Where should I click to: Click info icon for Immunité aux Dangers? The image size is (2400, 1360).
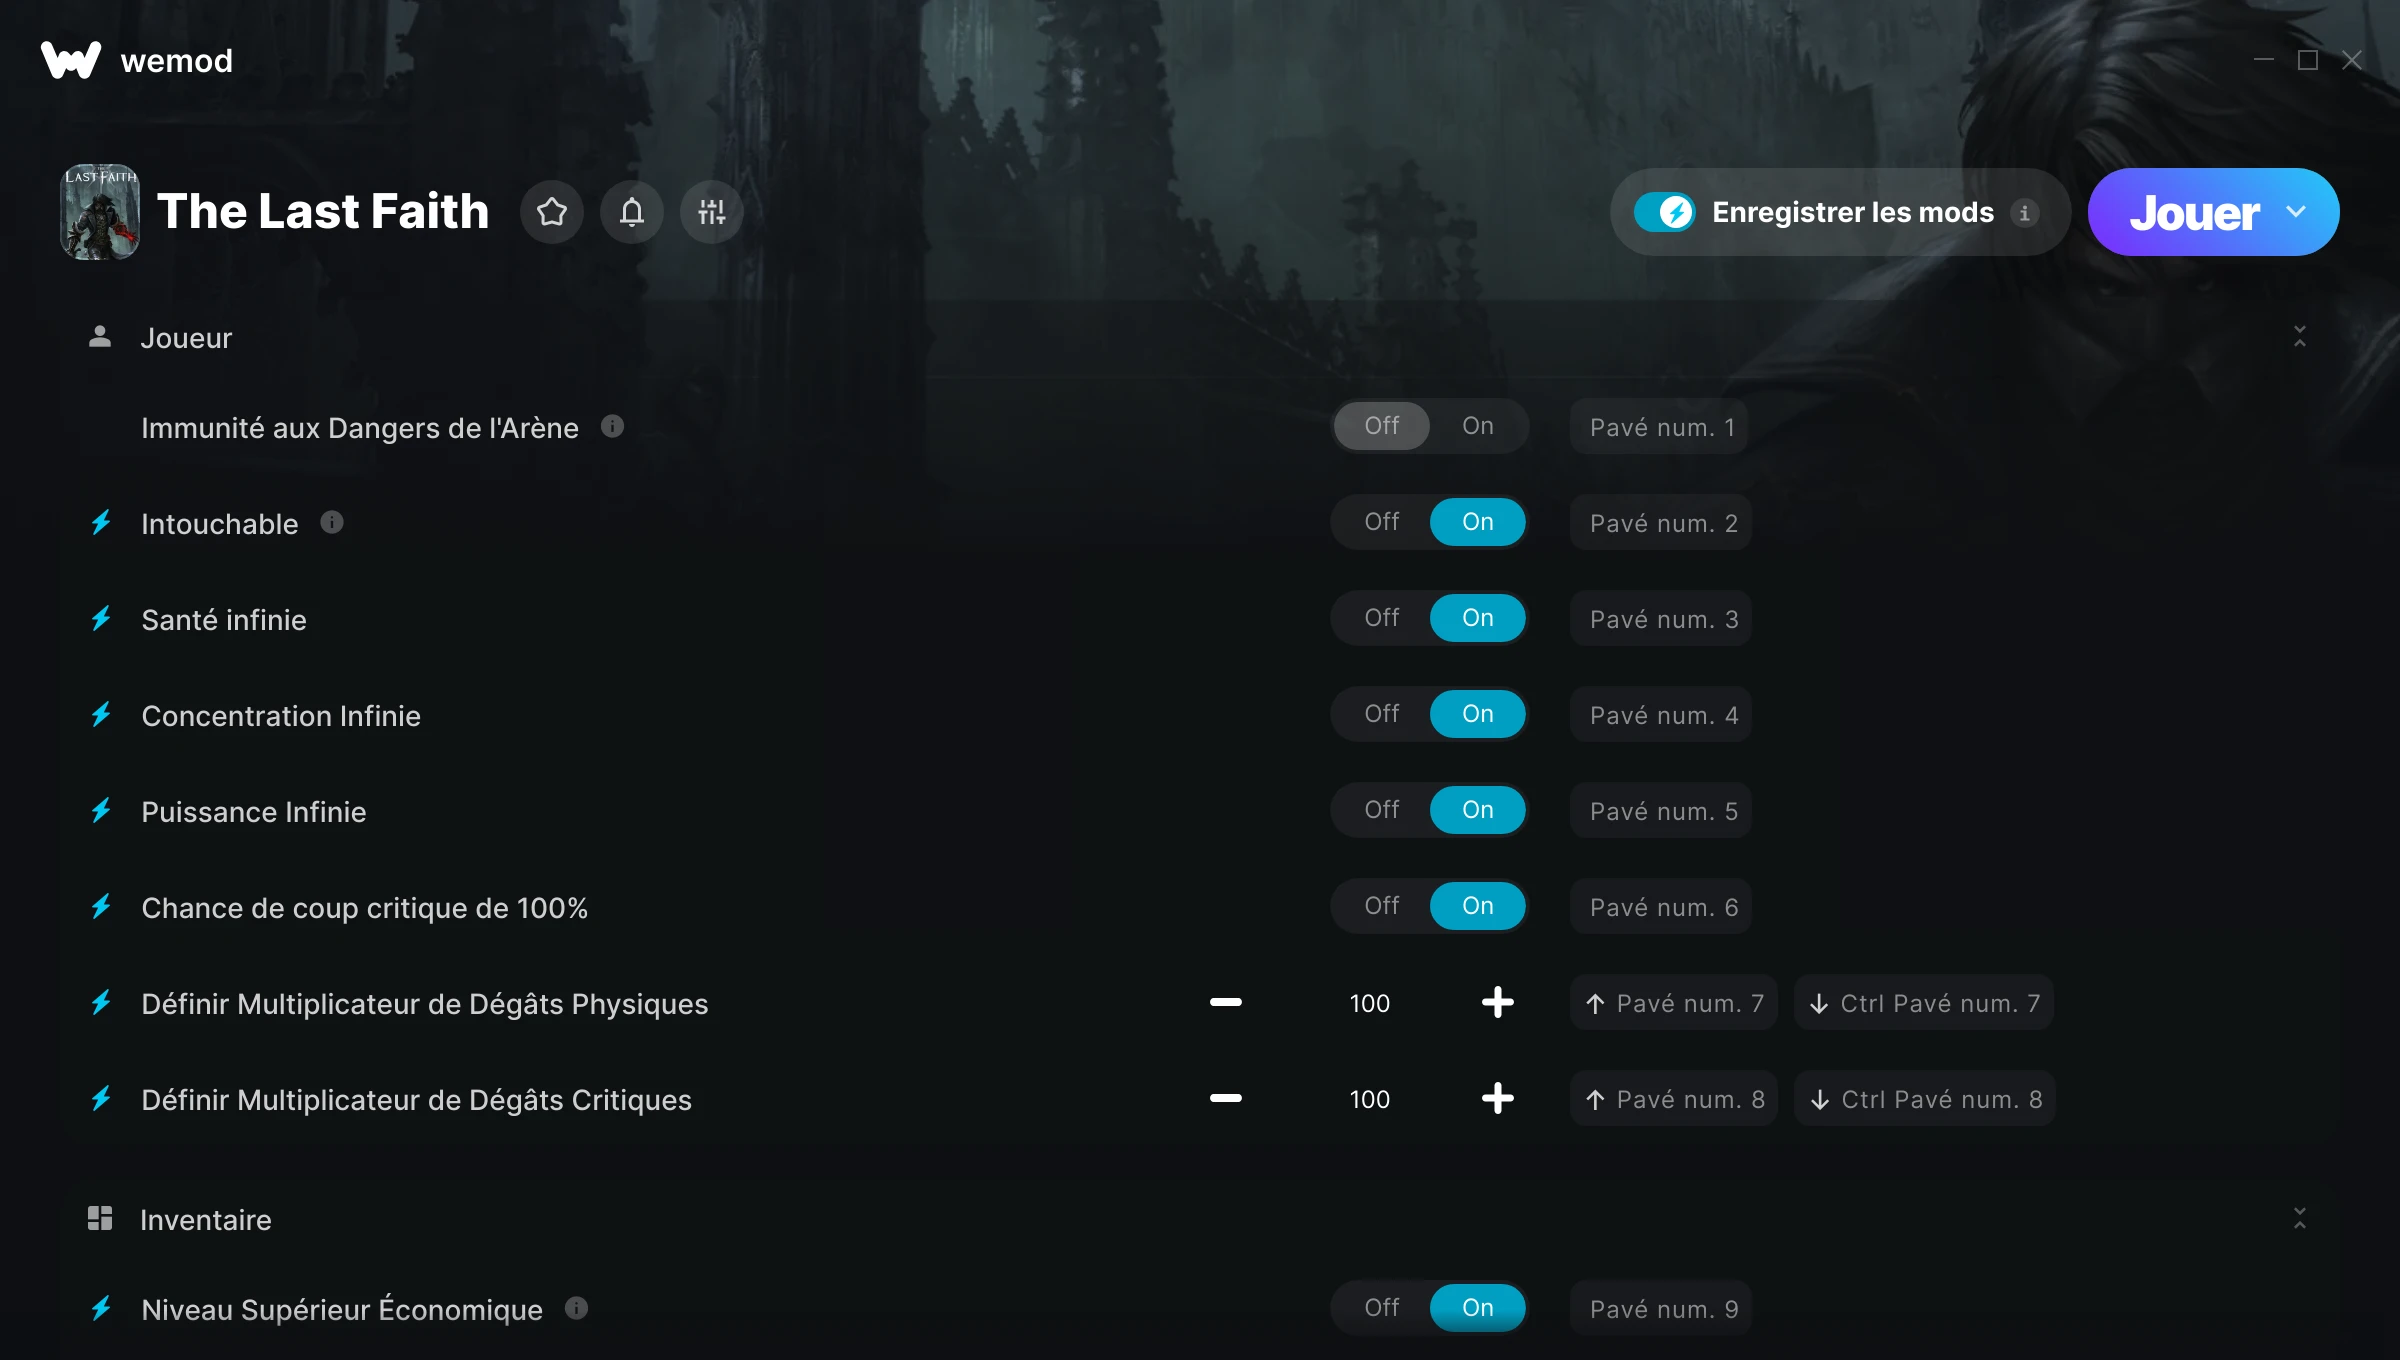pos(613,426)
